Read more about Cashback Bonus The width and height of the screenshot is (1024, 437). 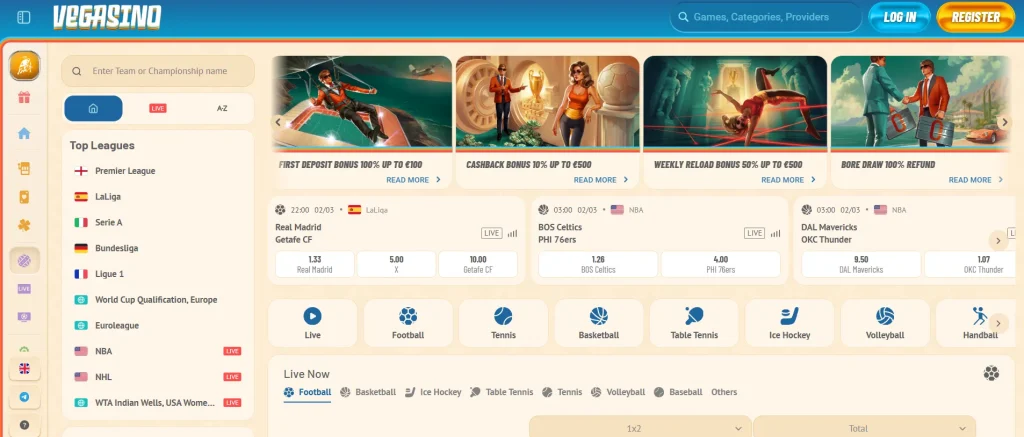click(x=601, y=180)
